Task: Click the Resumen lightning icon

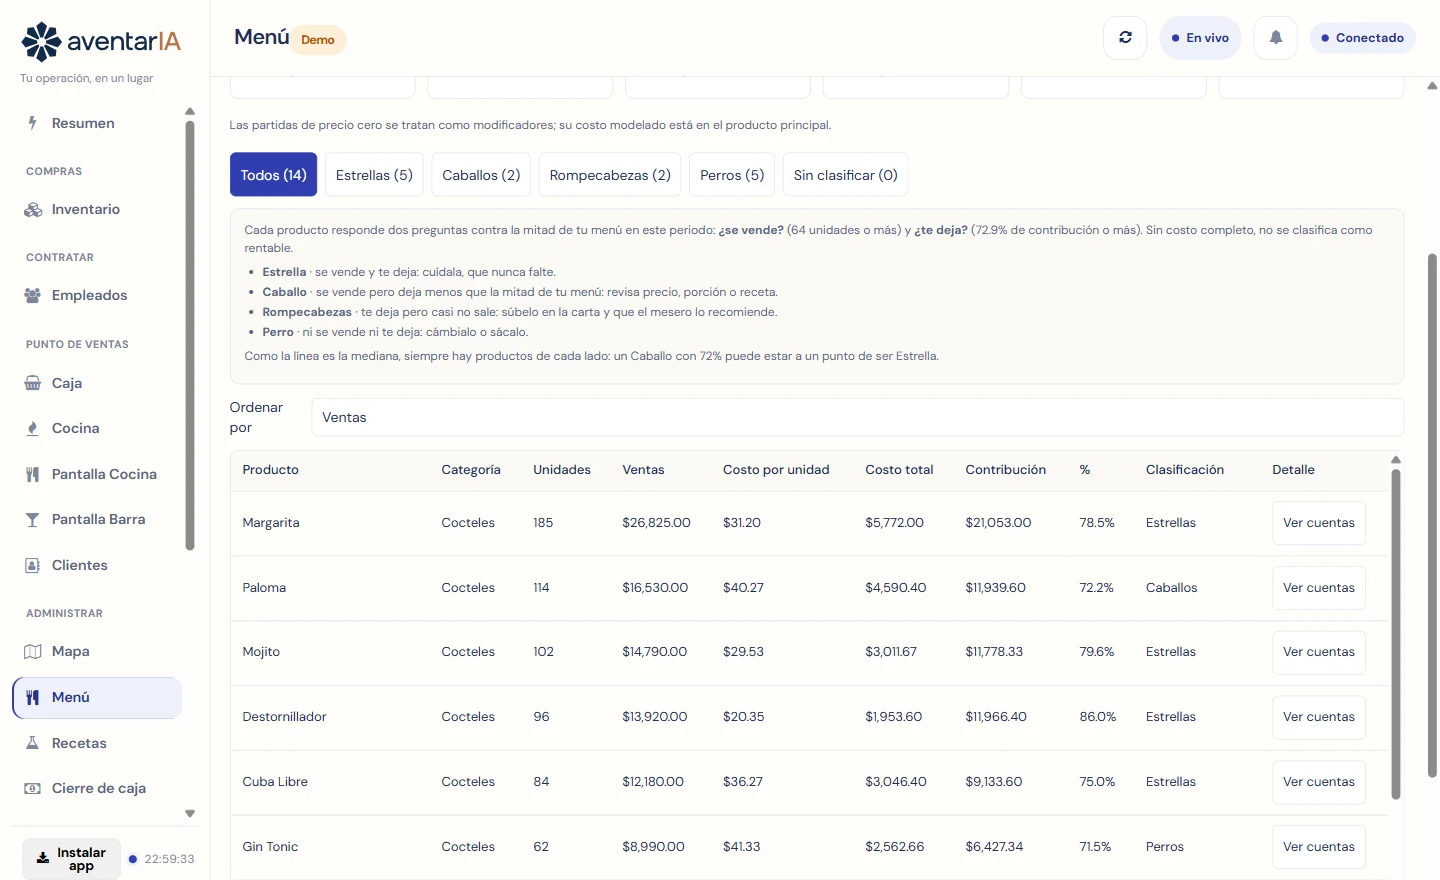Action: click(x=33, y=123)
